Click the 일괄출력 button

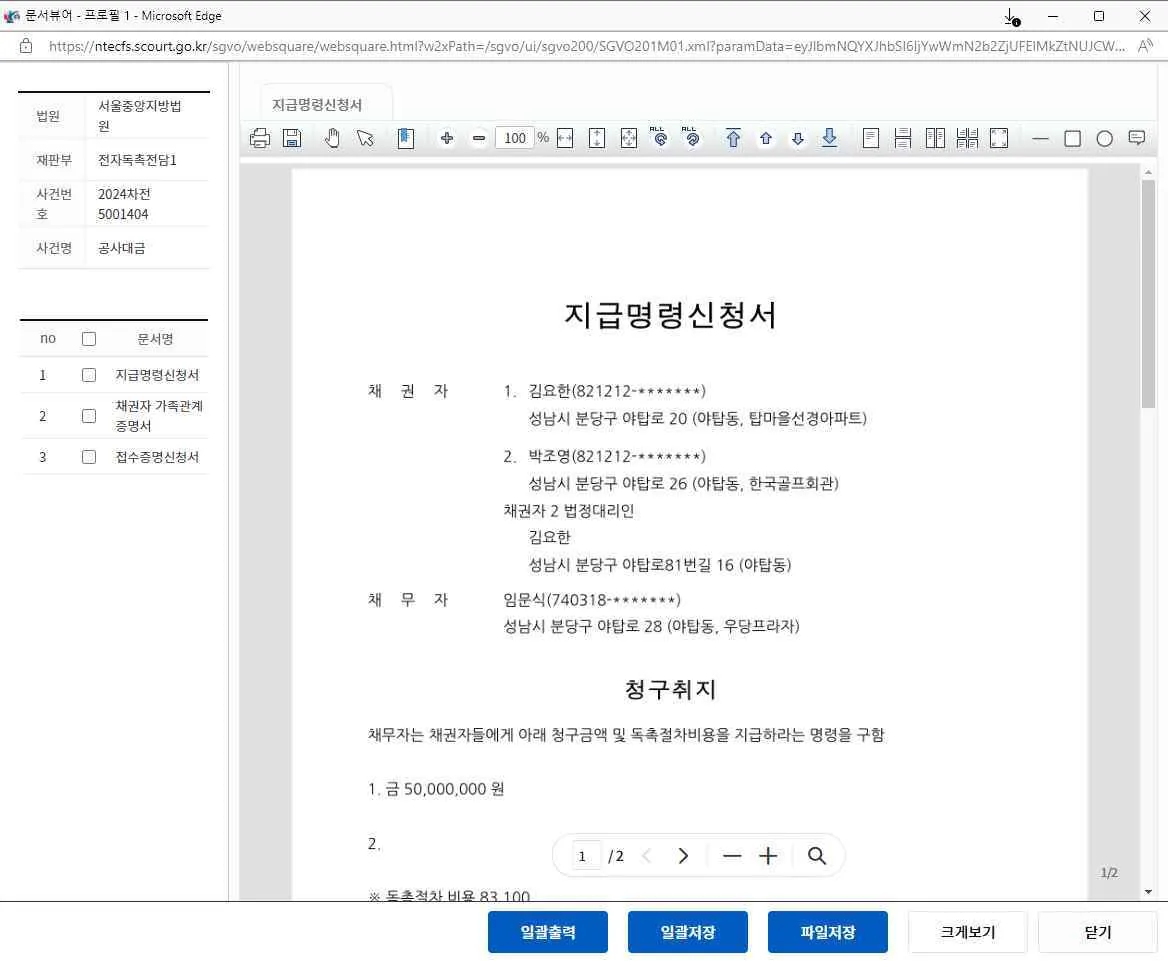(548, 932)
